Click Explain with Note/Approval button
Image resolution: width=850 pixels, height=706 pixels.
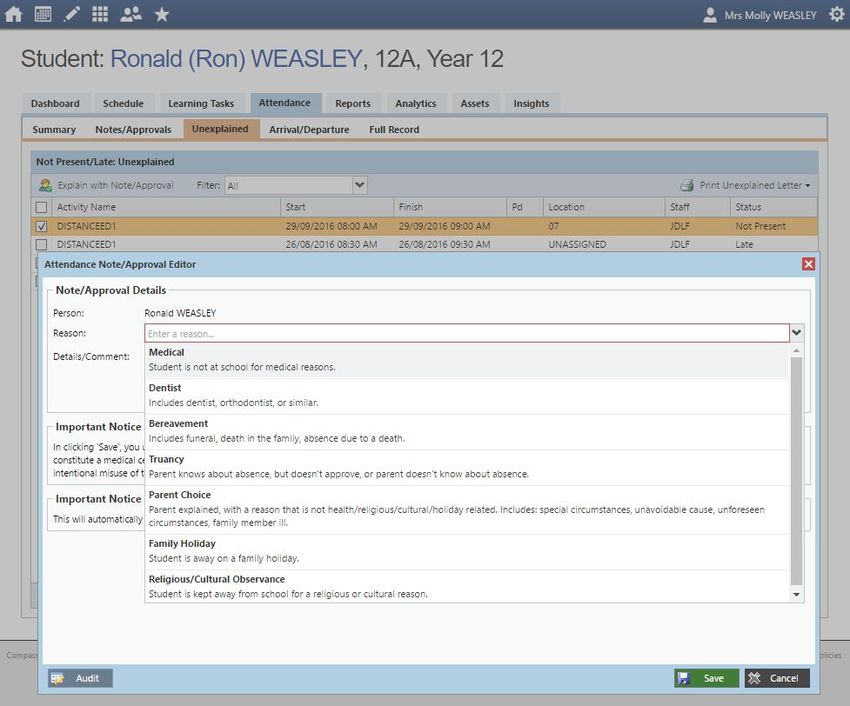[x=106, y=185]
